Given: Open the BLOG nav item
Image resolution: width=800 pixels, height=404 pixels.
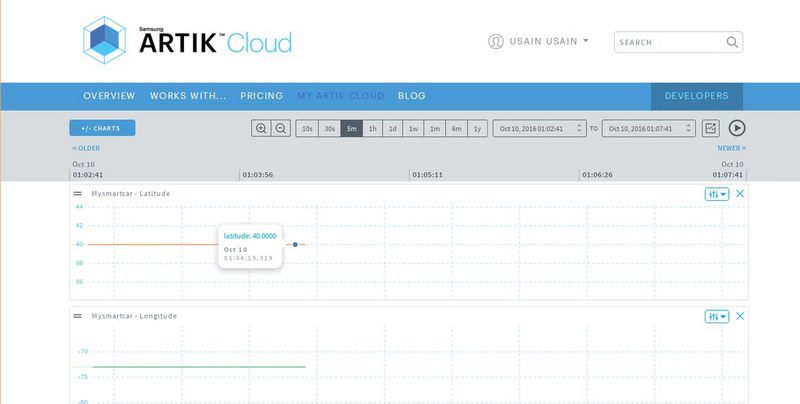Looking at the screenshot, I should (x=411, y=96).
